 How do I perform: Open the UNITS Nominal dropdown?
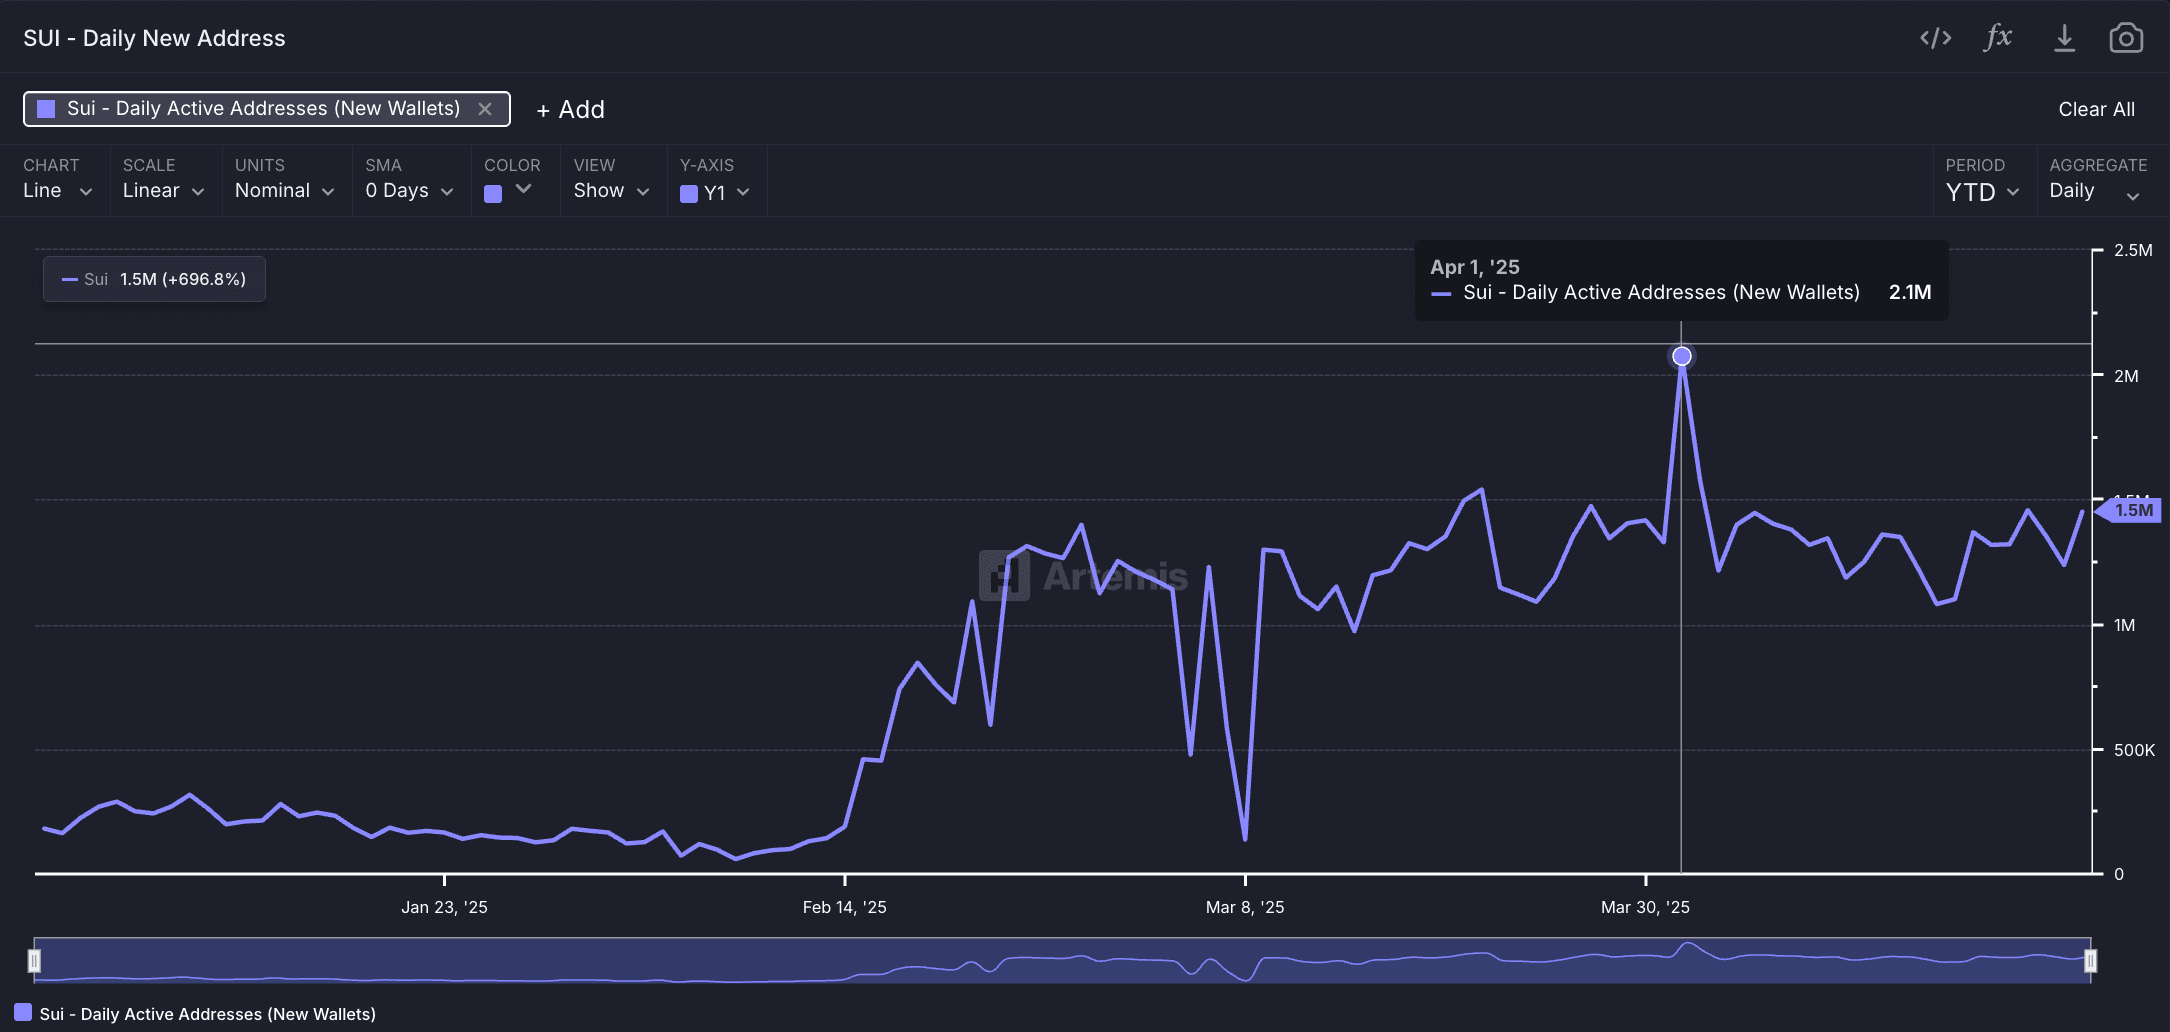click(284, 190)
